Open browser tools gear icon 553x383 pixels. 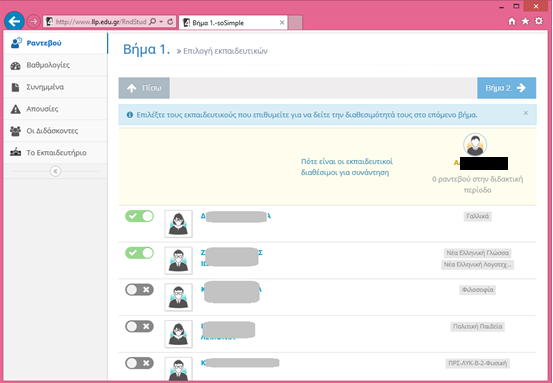click(x=539, y=21)
